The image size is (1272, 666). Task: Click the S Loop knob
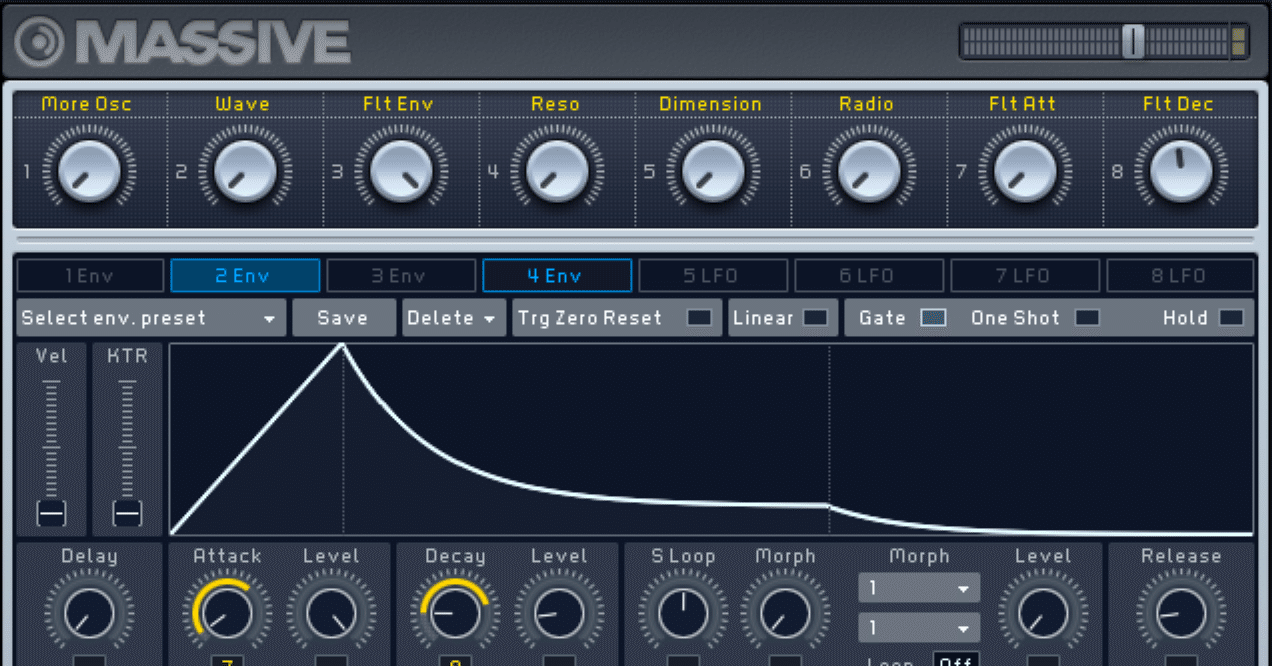coord(683,613)
